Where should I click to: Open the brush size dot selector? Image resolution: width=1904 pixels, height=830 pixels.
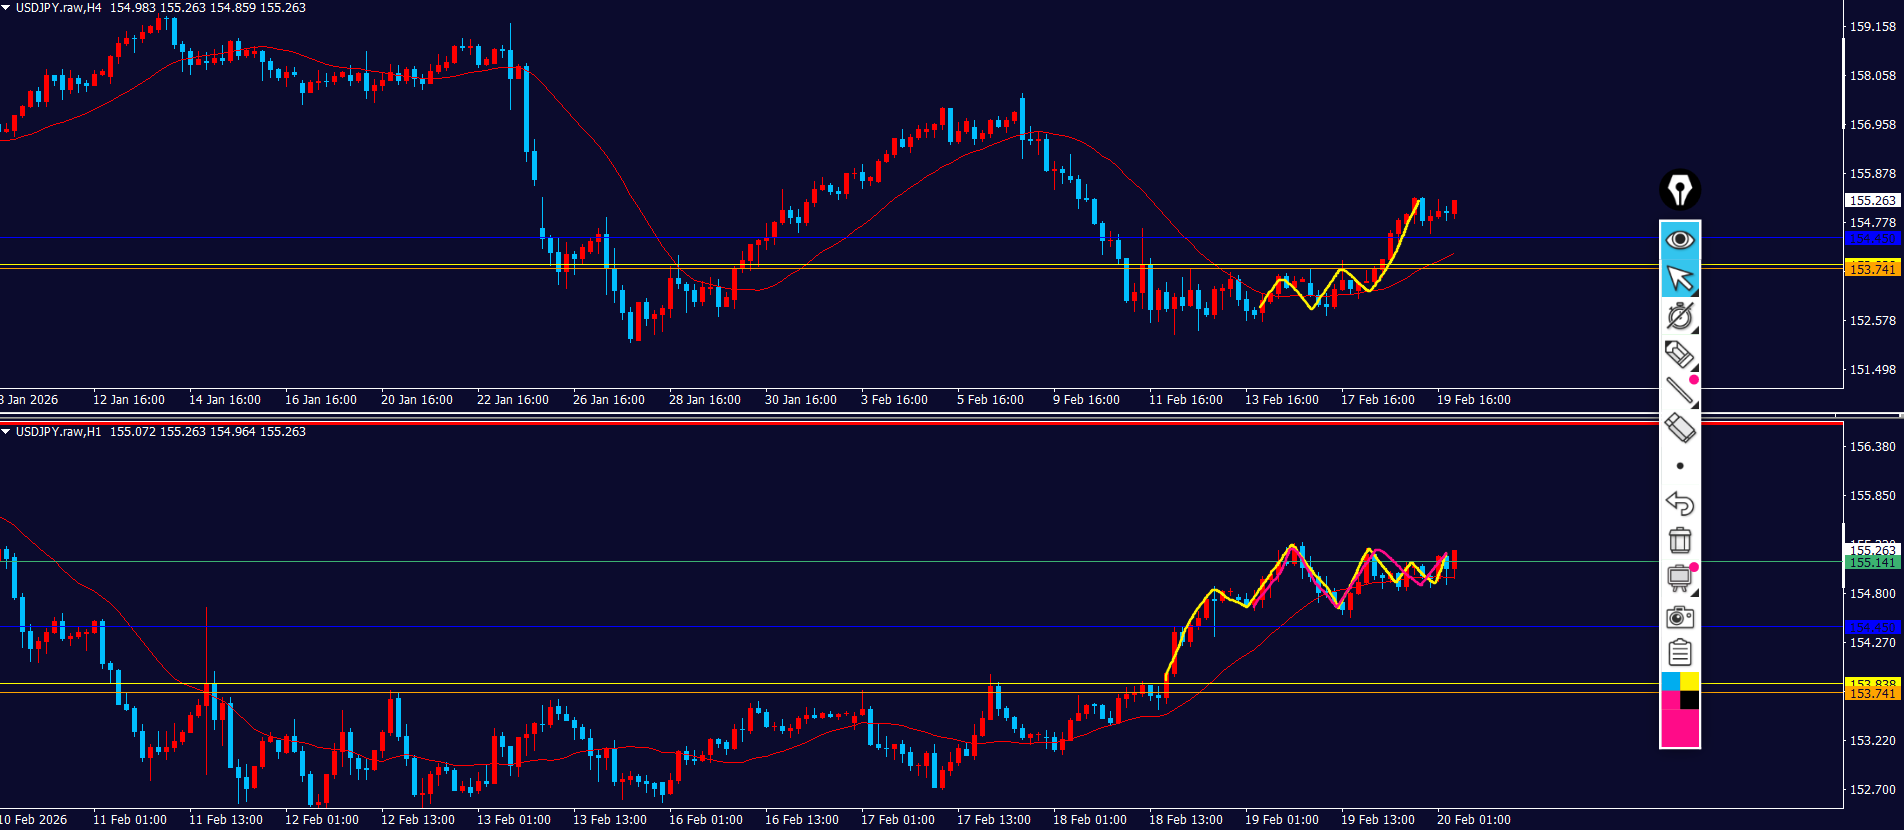tap(1680, 466)
